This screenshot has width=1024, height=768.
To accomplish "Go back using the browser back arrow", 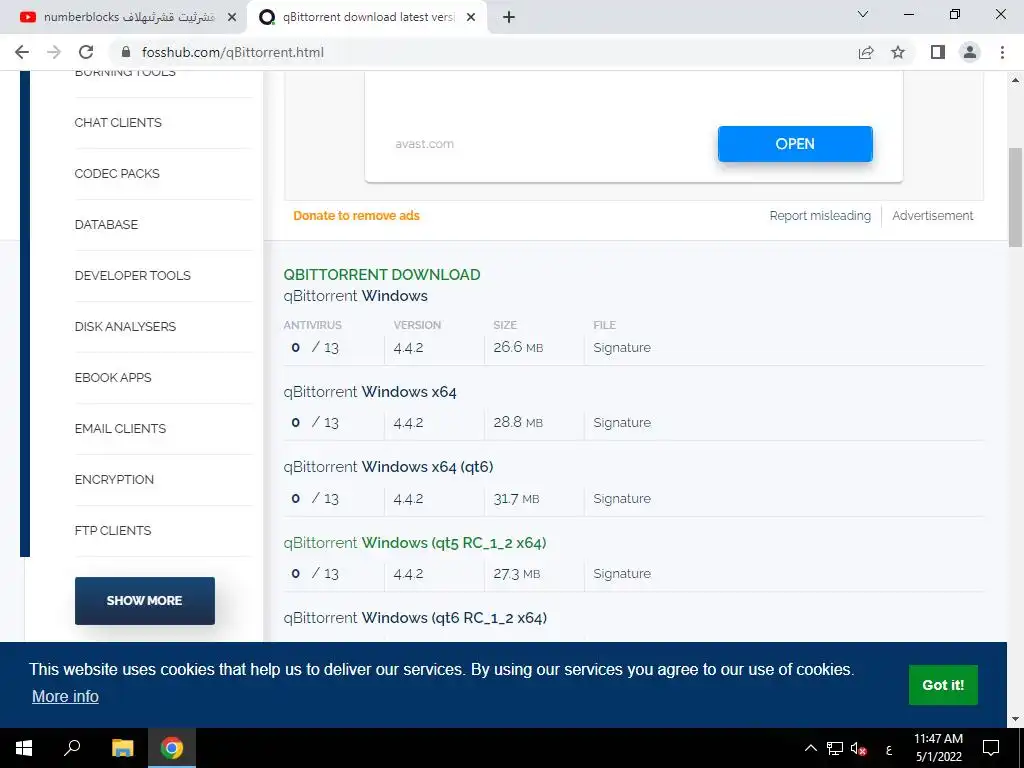I will click(x=22, y=52).
